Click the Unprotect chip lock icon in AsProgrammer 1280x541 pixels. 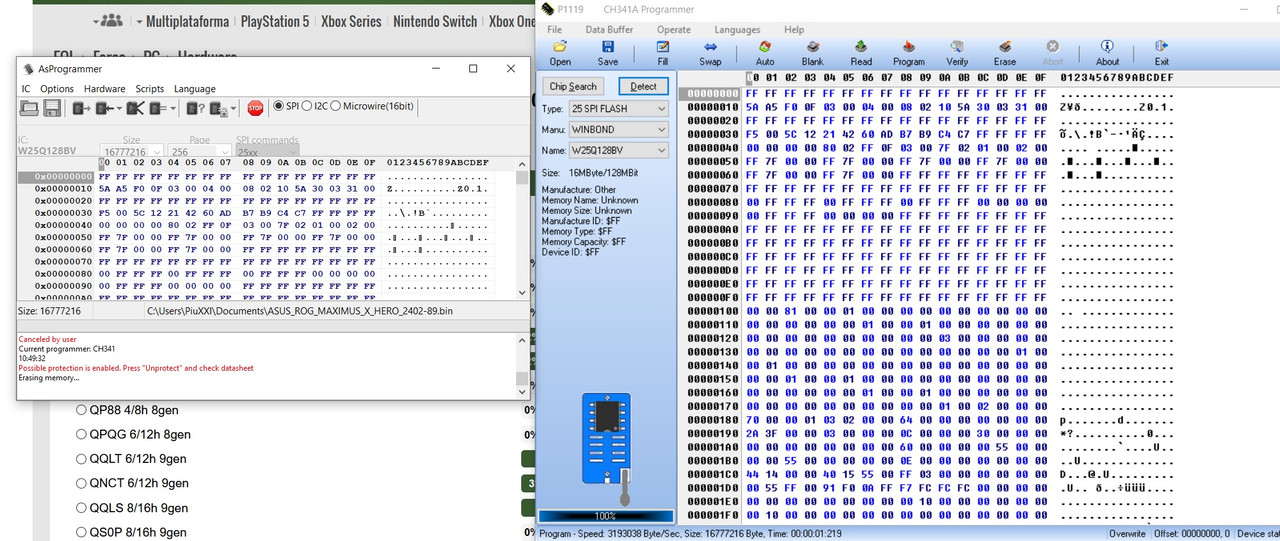(219, 108)
